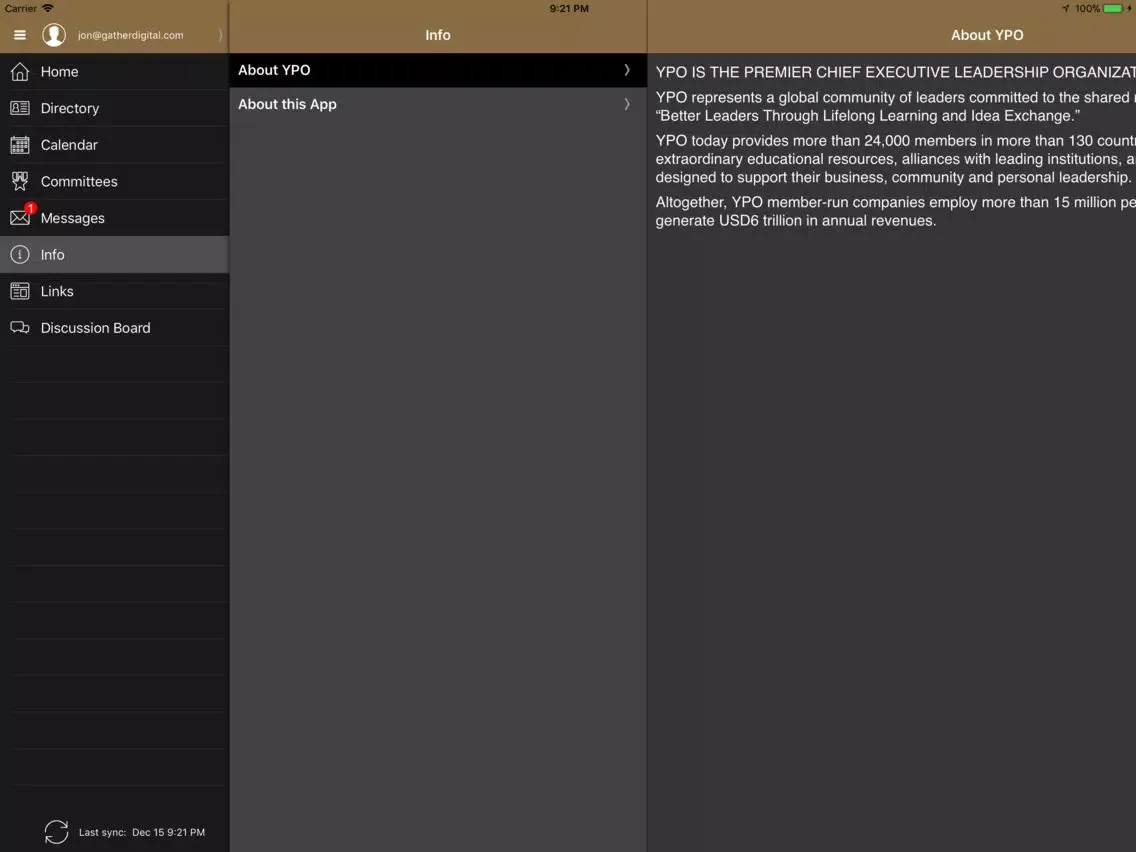
Task: Click the Info circle icon
Action: tap(20, 254)
